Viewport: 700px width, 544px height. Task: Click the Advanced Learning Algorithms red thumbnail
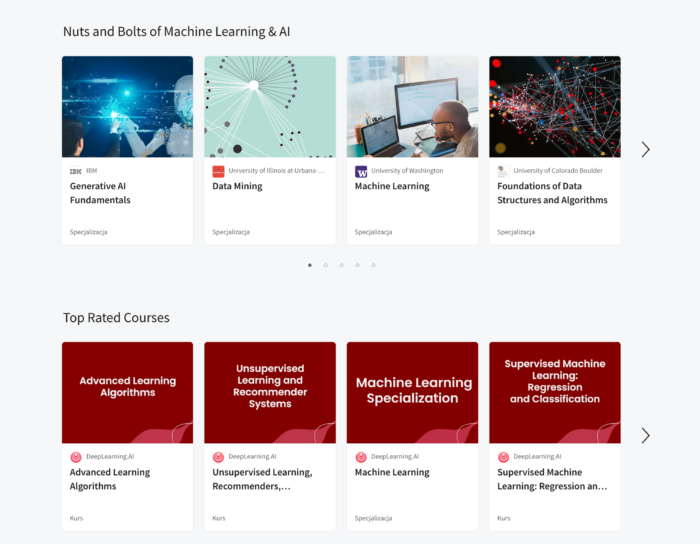click(x=127, y=392)
